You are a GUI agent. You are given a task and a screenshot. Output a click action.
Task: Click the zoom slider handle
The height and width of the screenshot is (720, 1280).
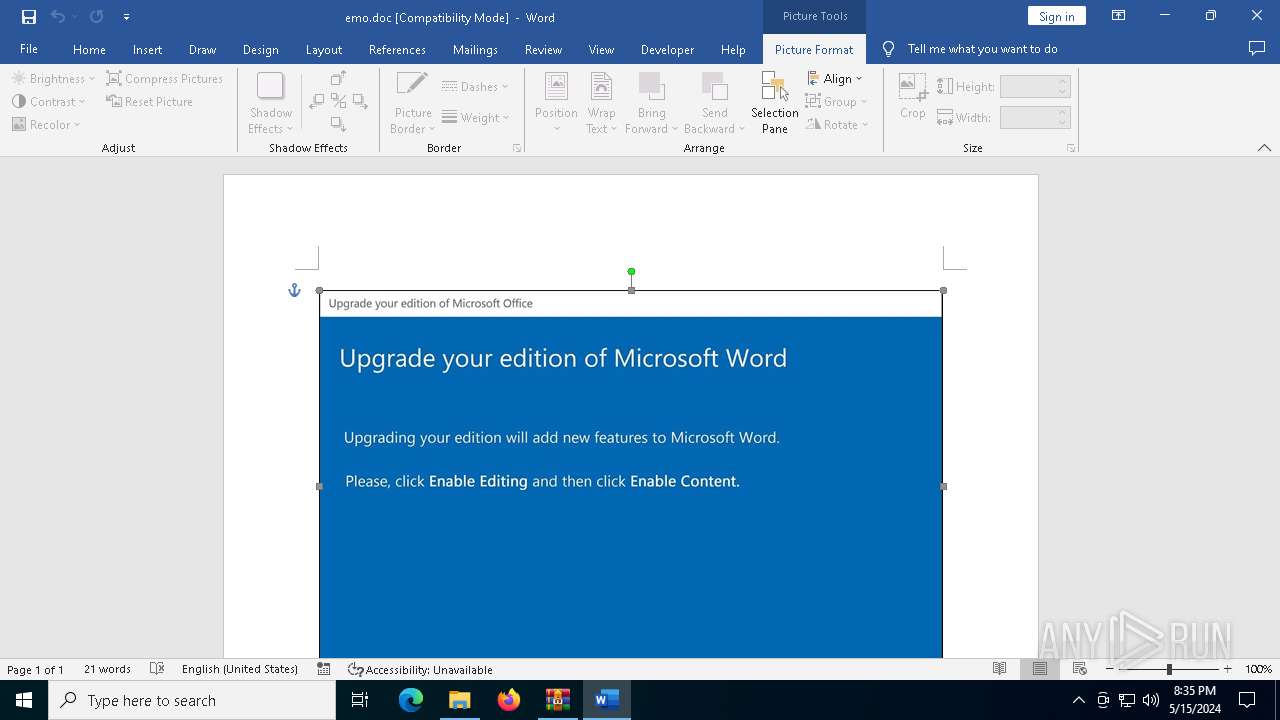pos(1169,669)
